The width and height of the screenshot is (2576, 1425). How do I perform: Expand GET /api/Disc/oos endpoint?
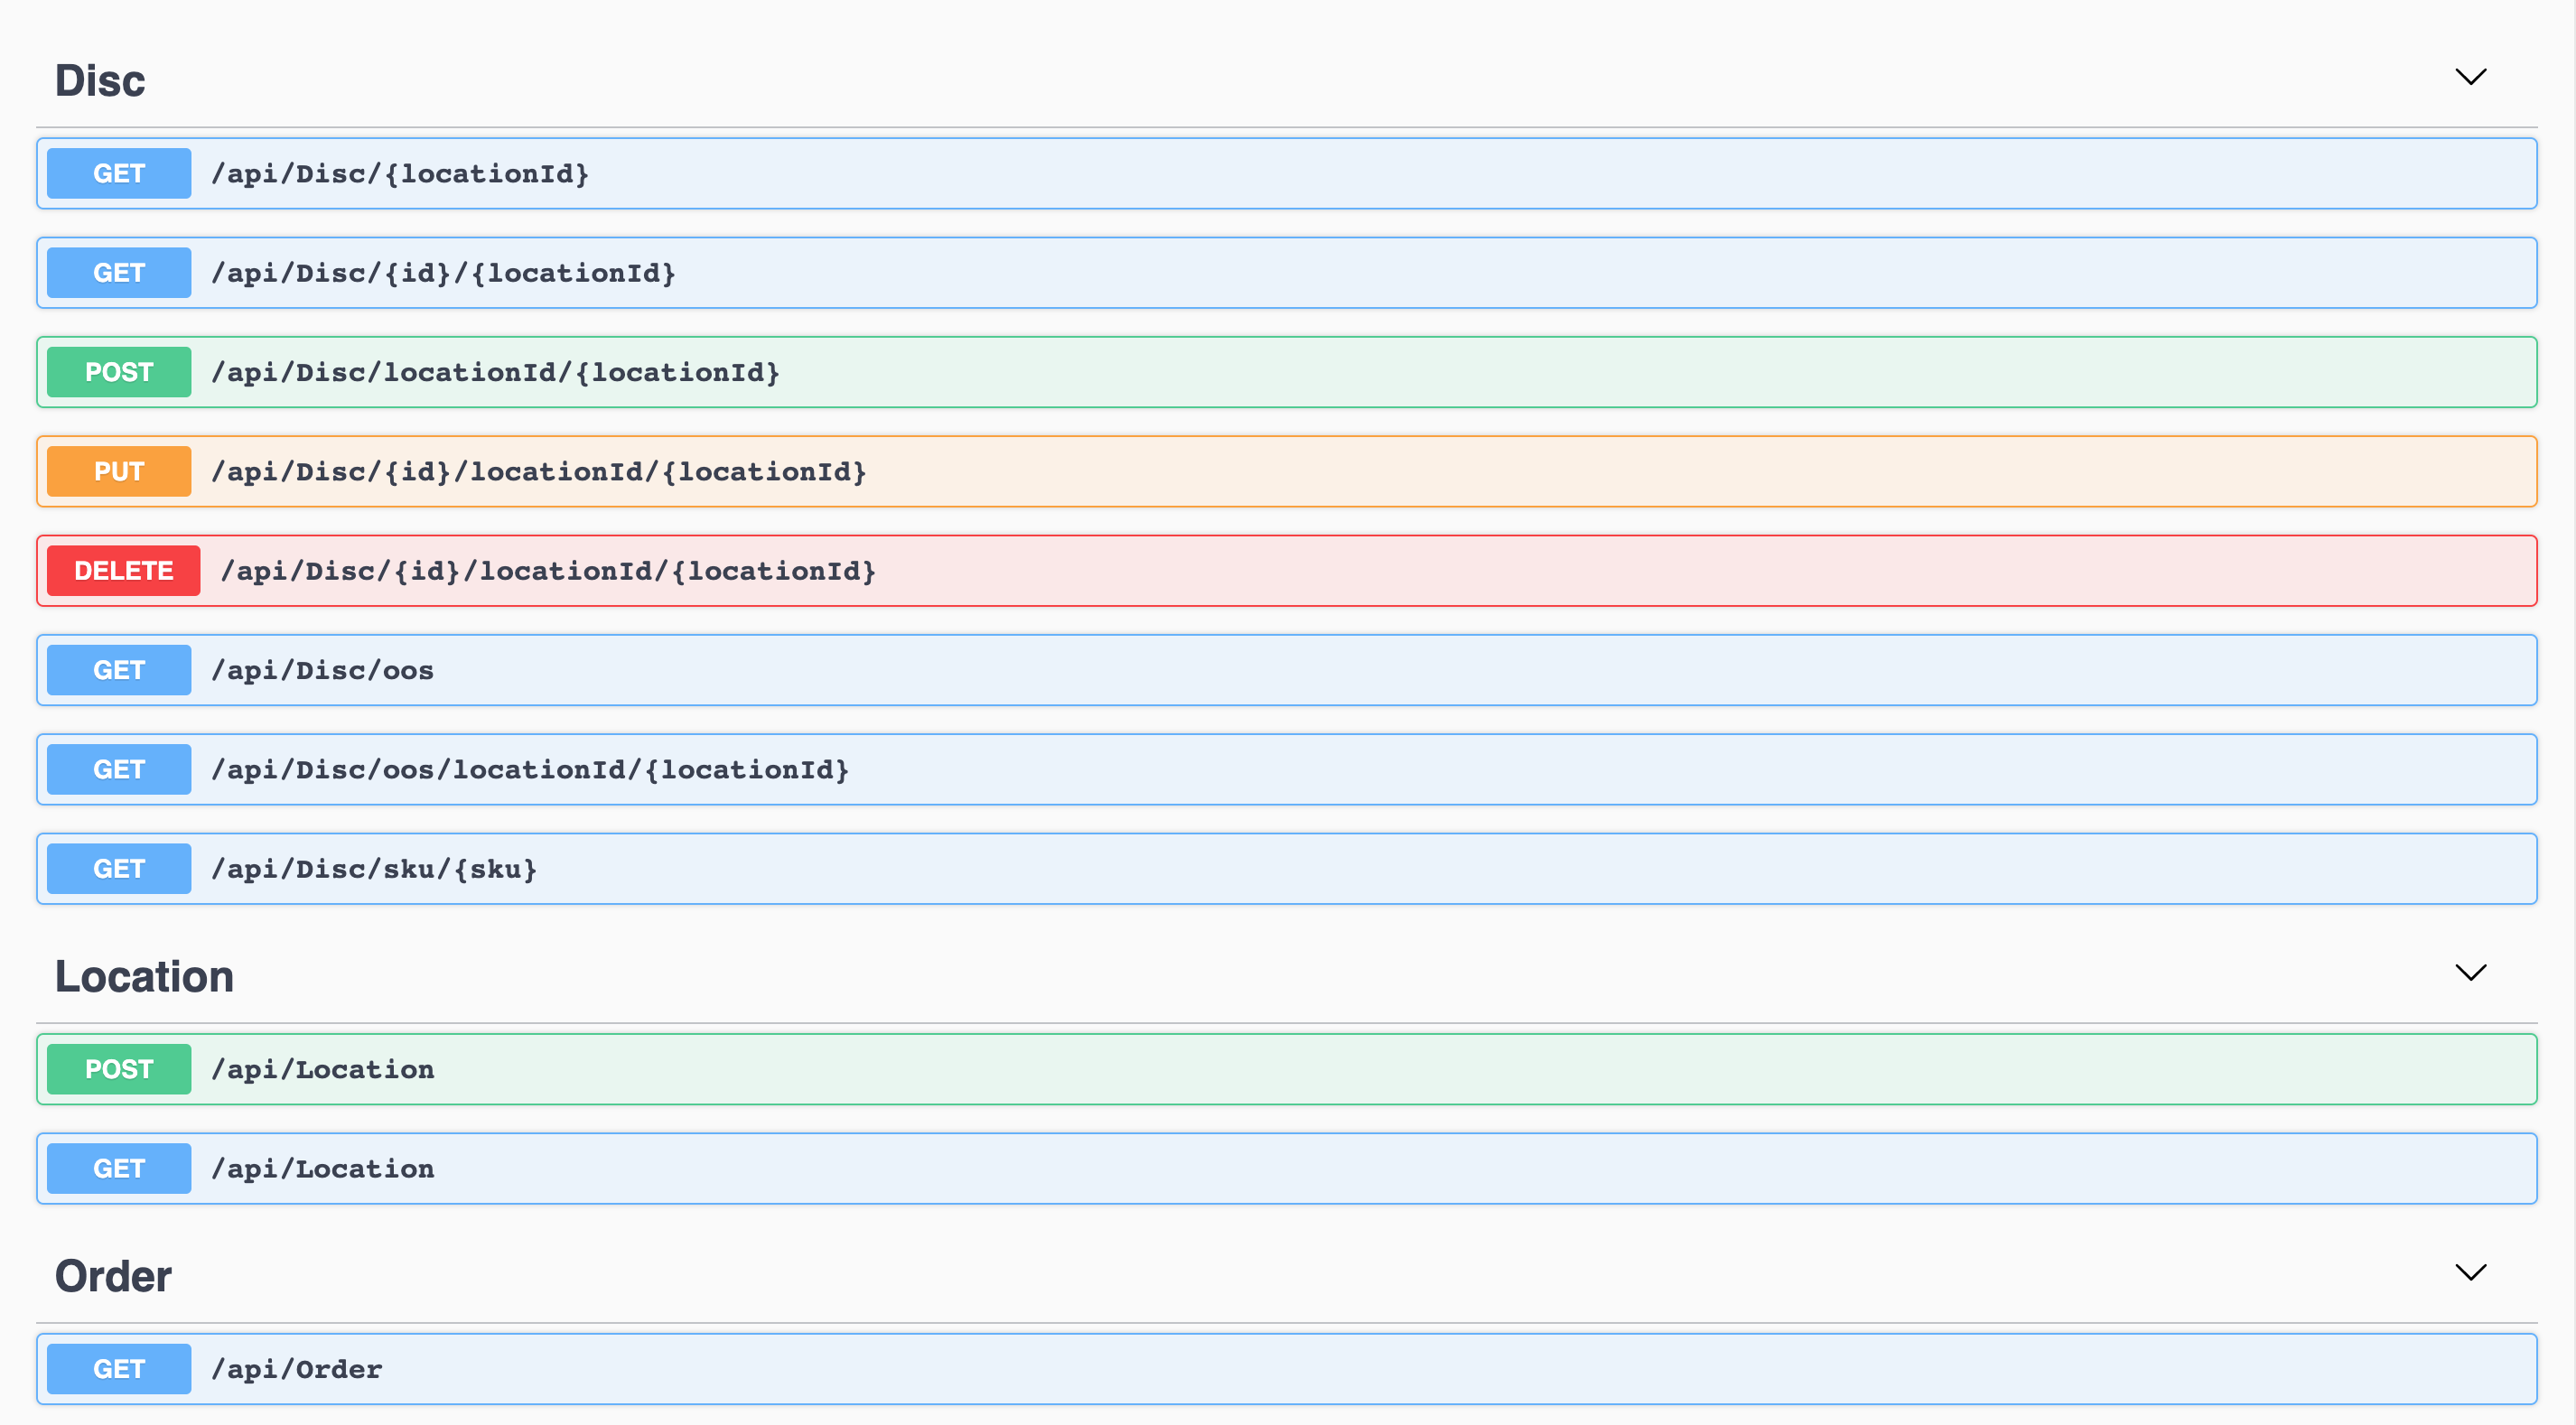(x=1286, y=670)
